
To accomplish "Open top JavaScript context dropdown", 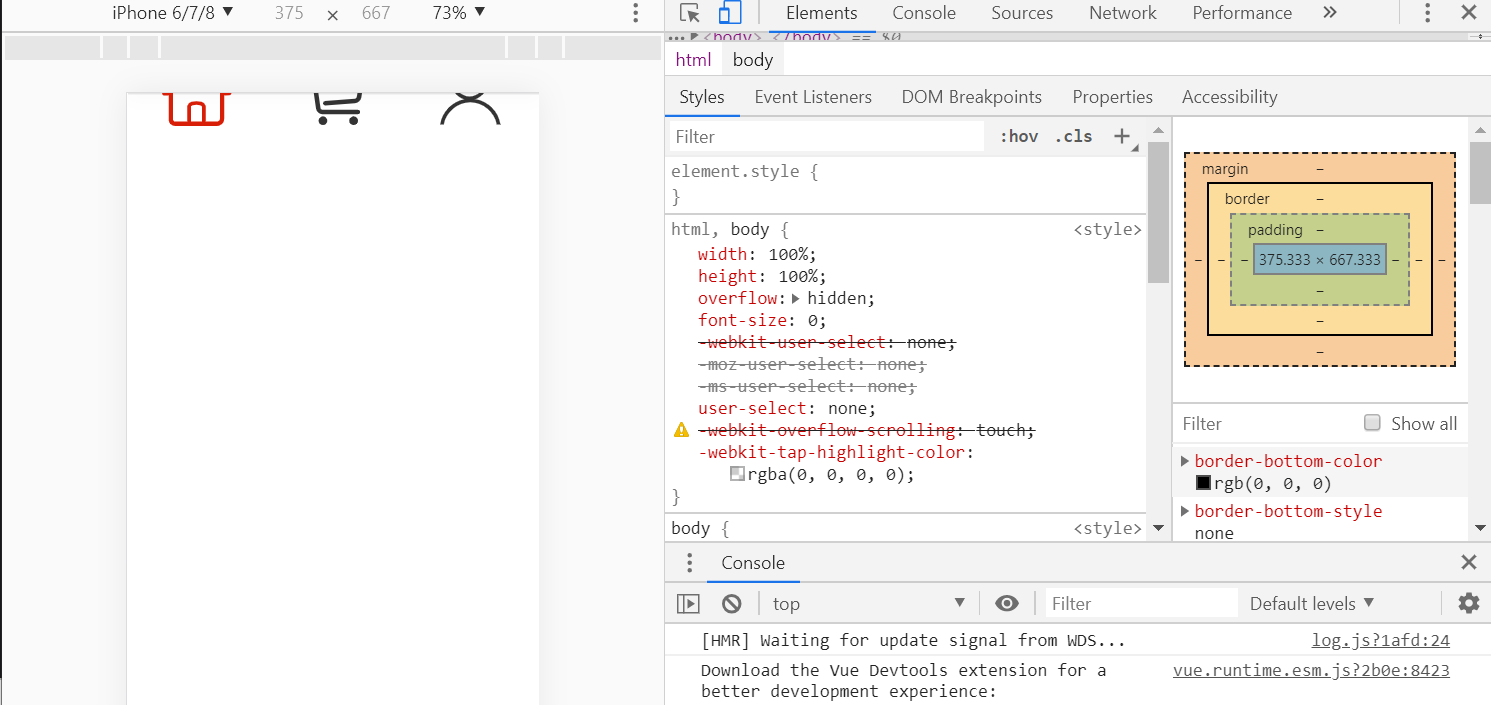I will click(868, 603).
